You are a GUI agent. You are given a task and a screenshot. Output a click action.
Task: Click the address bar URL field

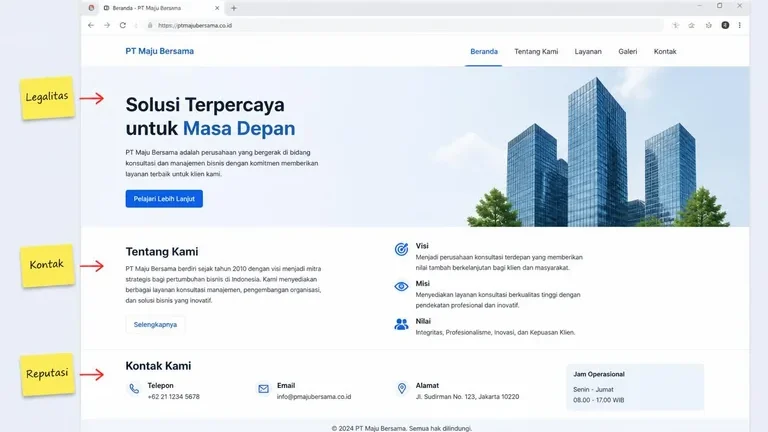pyautogui.click(x=402, y=25)
